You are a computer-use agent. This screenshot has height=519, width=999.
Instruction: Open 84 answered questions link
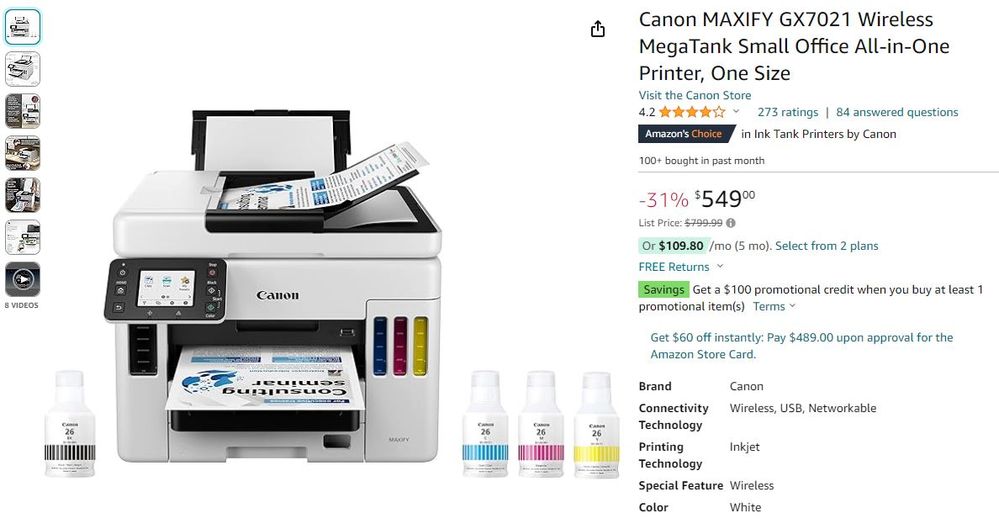(x=897, y=112)
